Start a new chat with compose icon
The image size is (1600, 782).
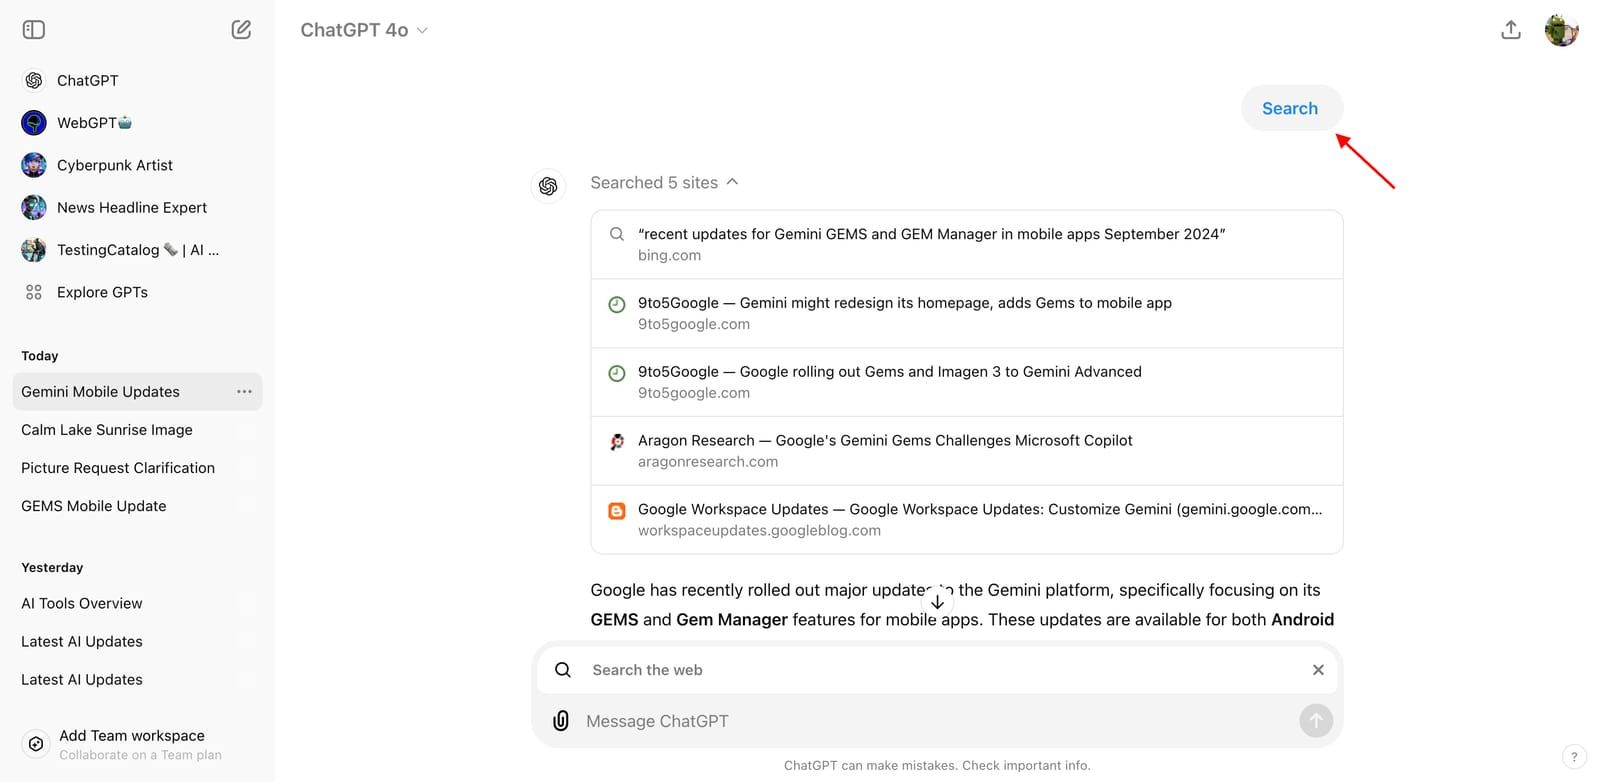coord(241,30)
